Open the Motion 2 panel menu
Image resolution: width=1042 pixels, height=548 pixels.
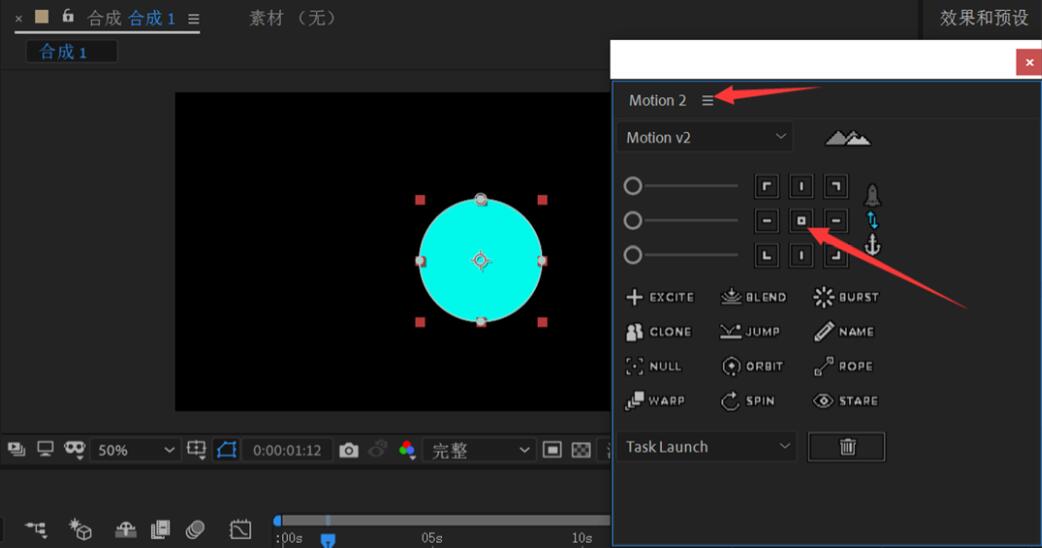click(708, 100)
